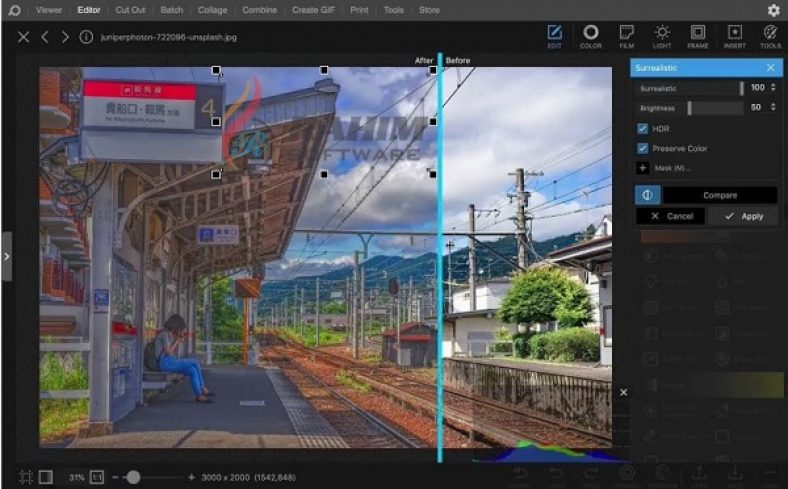Screen dimensions: 788x489
Task: Click the Brightness slider track
Action: (714, 107)
